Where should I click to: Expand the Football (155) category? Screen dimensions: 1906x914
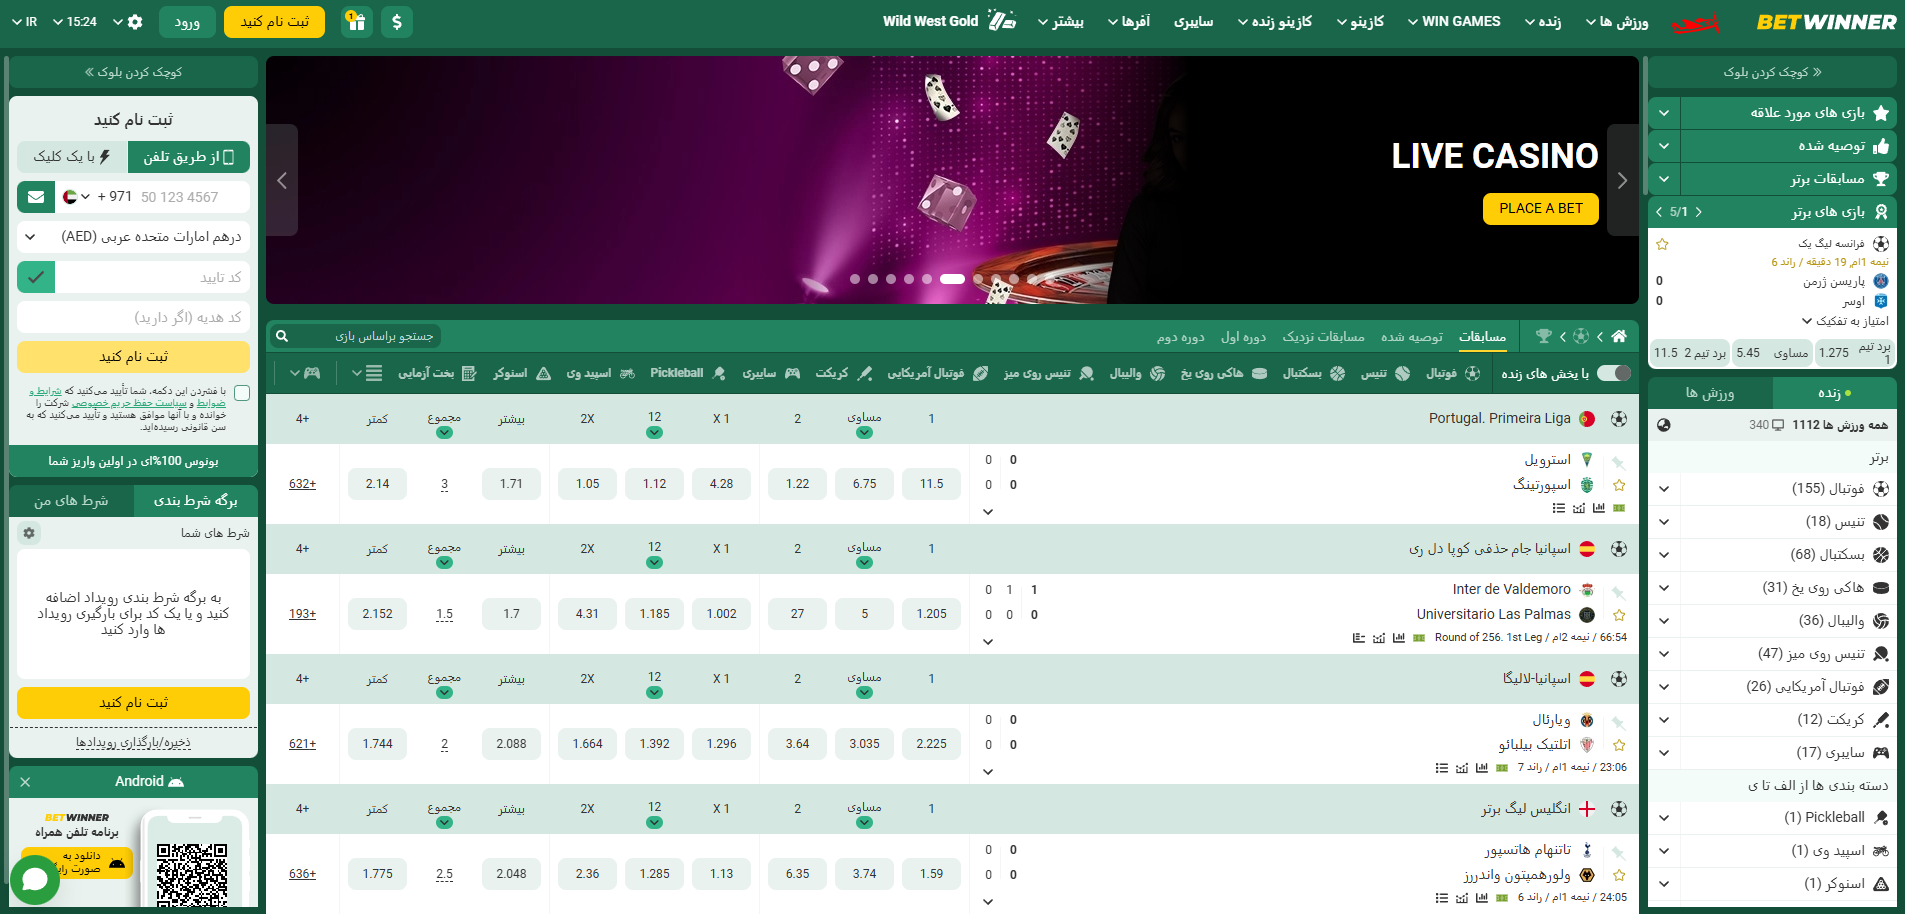point(1664,489)
